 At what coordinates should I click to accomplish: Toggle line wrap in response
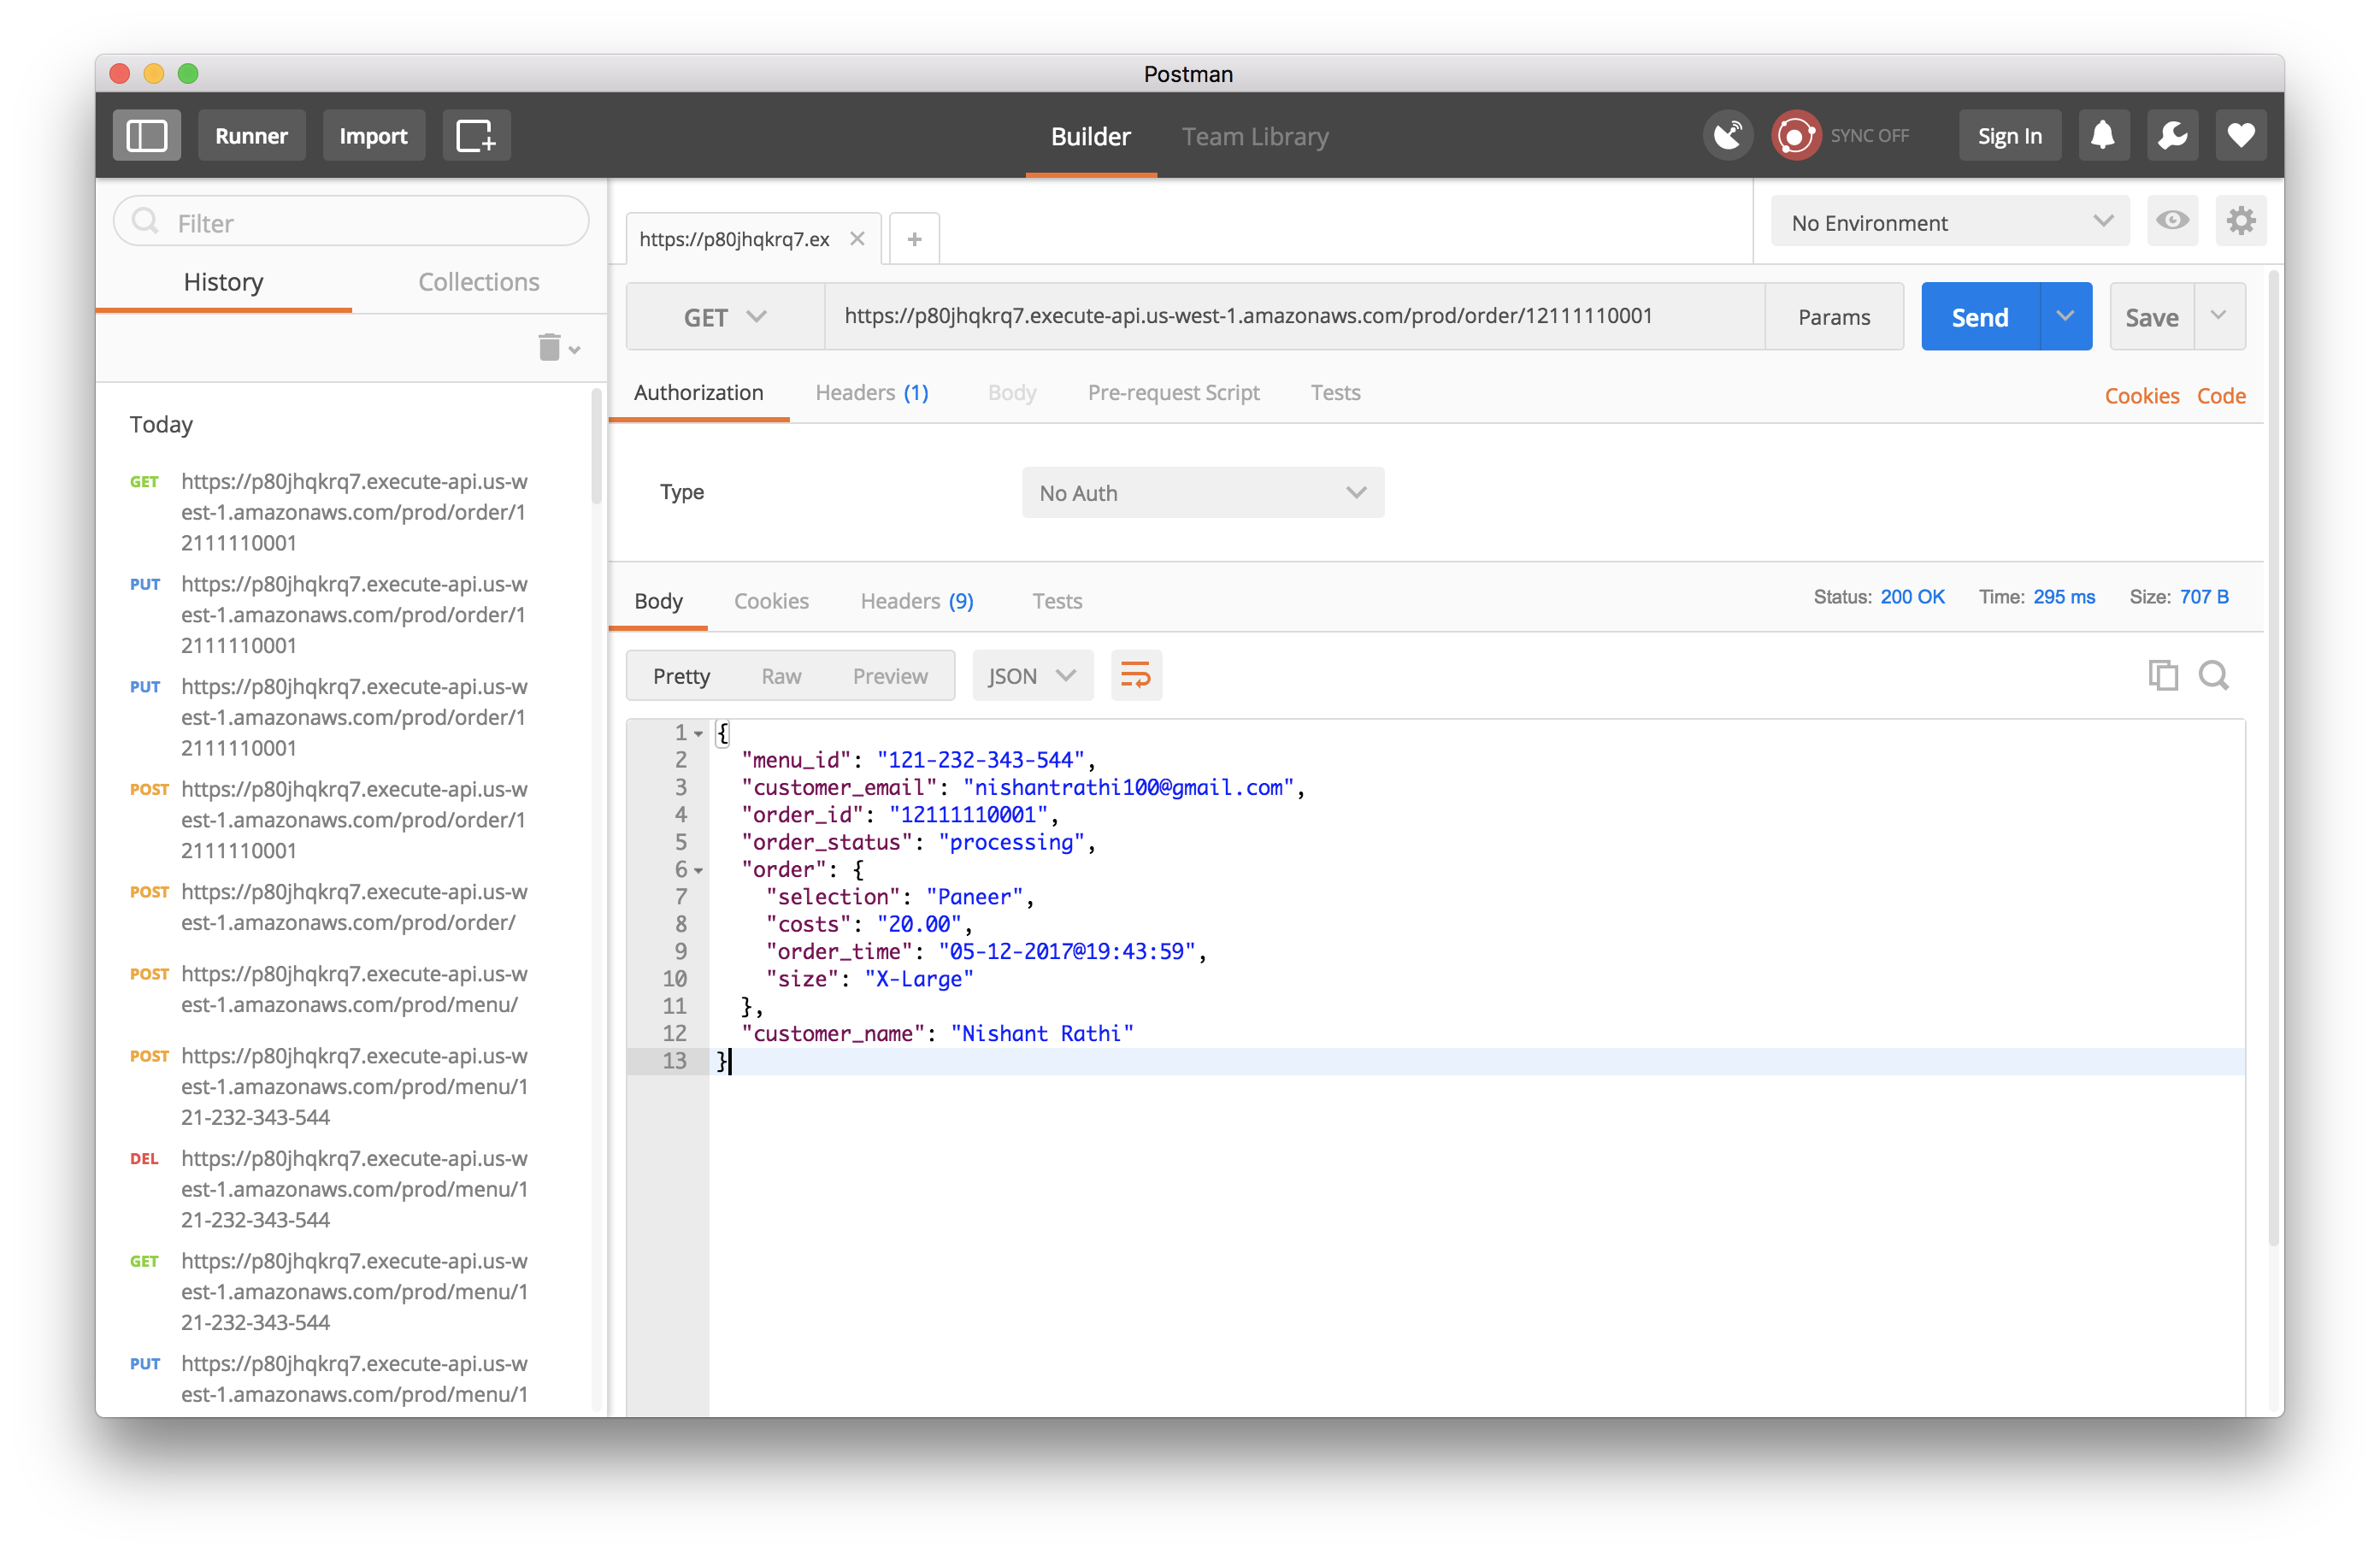tap(1136, 675)
